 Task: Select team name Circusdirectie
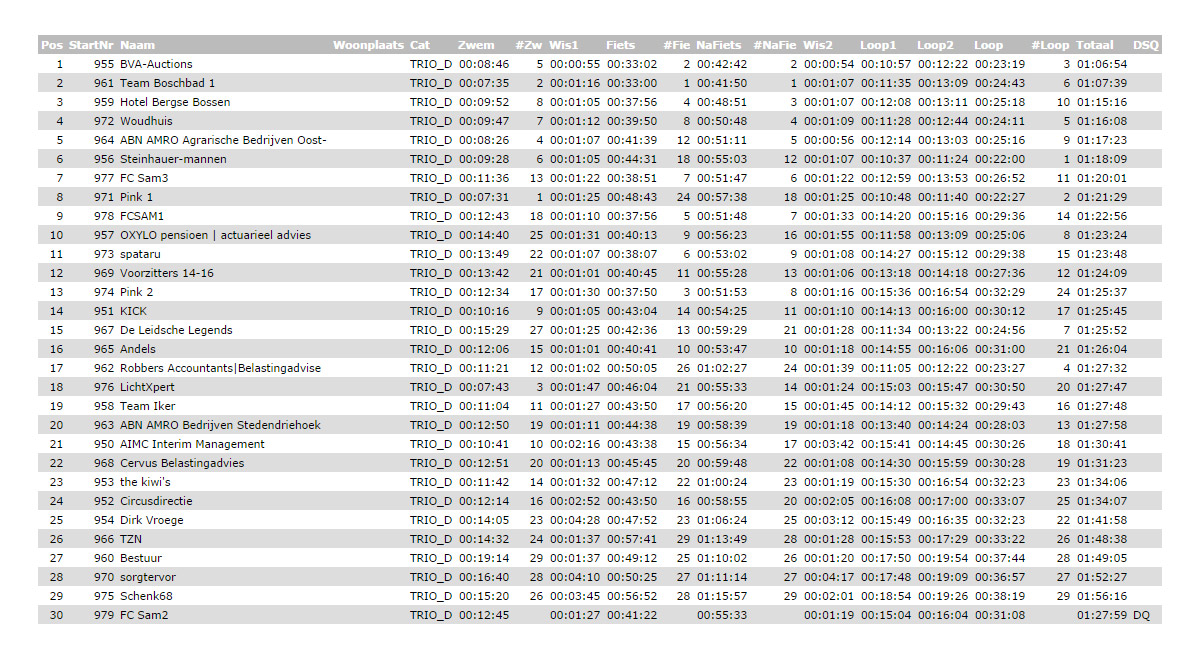click(156, 501)
